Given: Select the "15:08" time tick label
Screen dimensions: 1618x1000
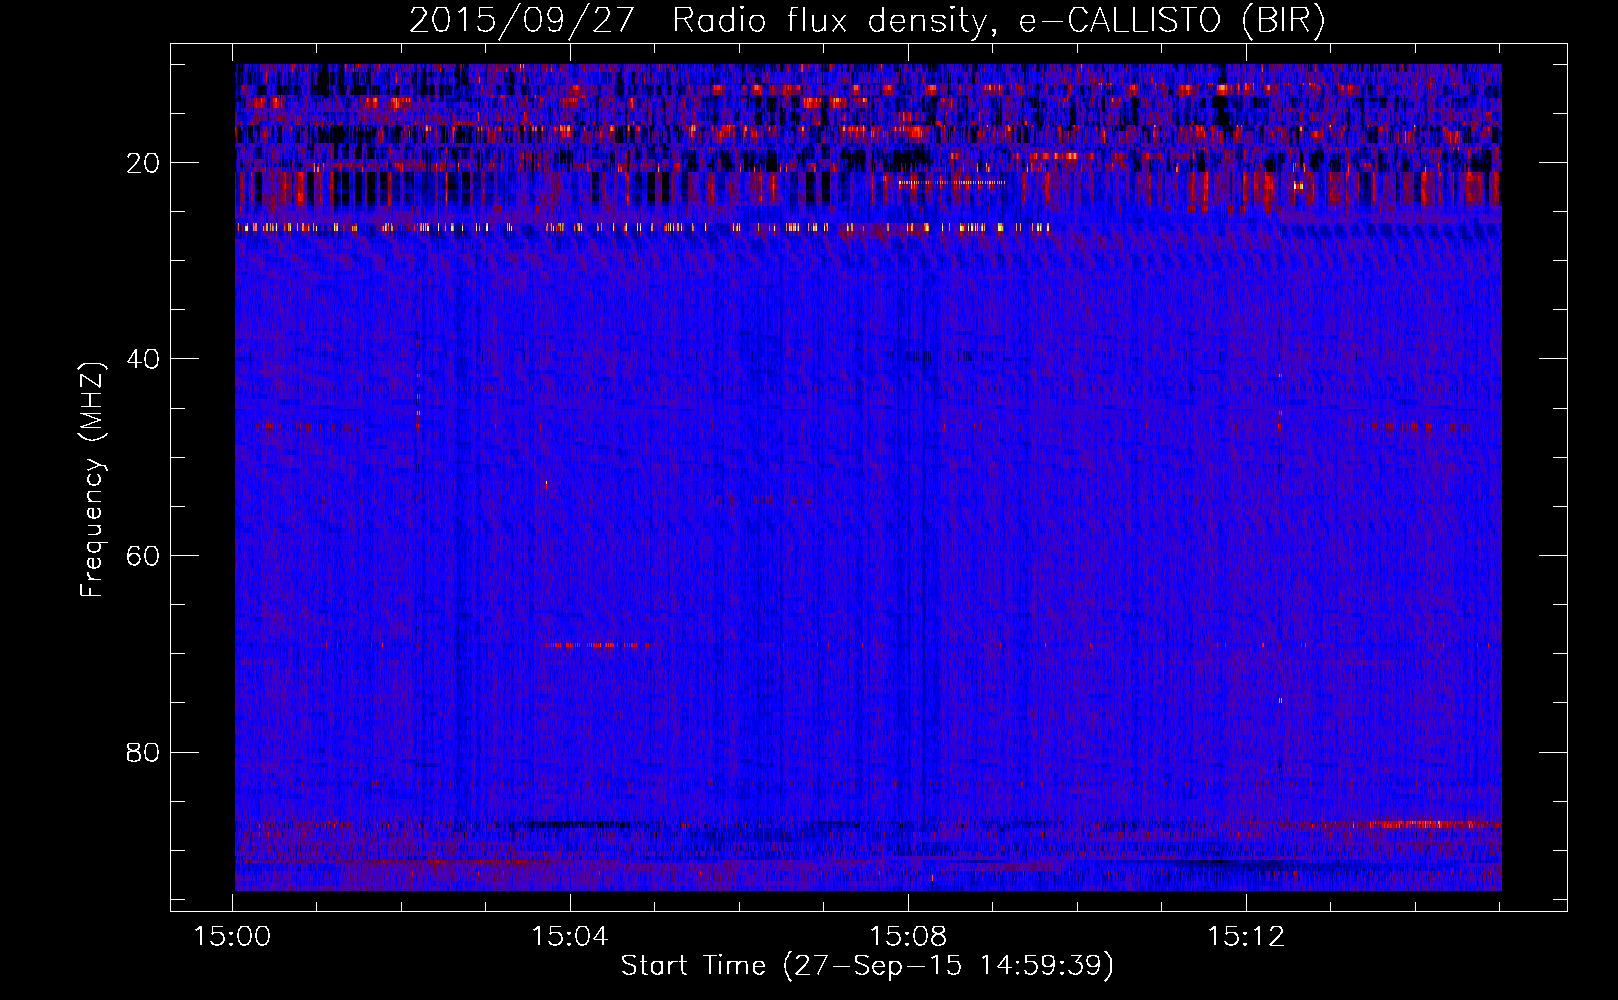Looking at the screenshot, I should point(908,937).
